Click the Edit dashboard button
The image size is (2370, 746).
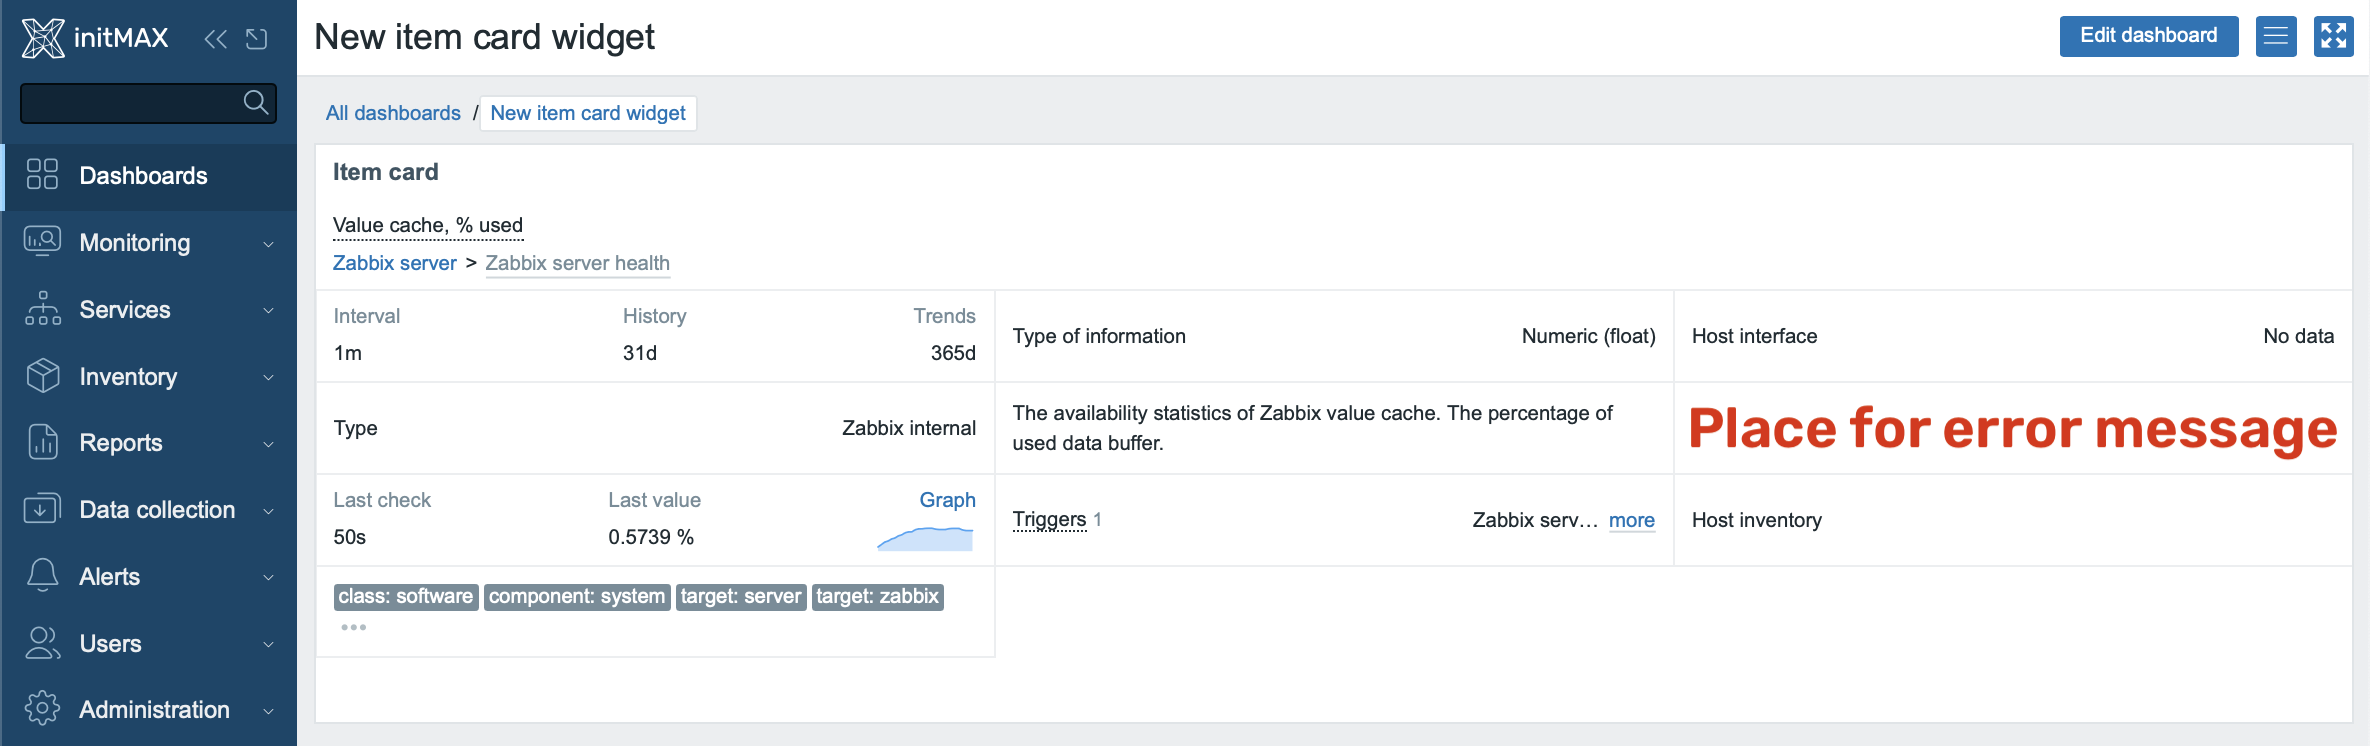click(2148, 36)
